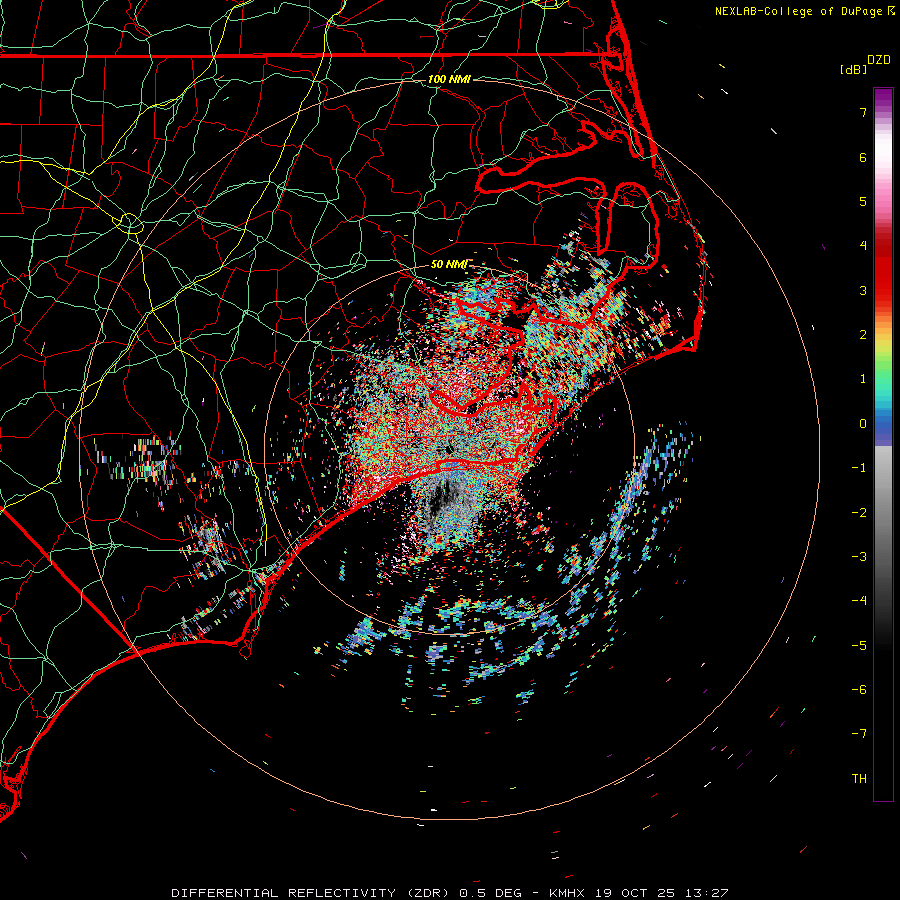Screen dimensions: 900x900
Task: Click the [dB] units label
Action: (x=853, y=69)
